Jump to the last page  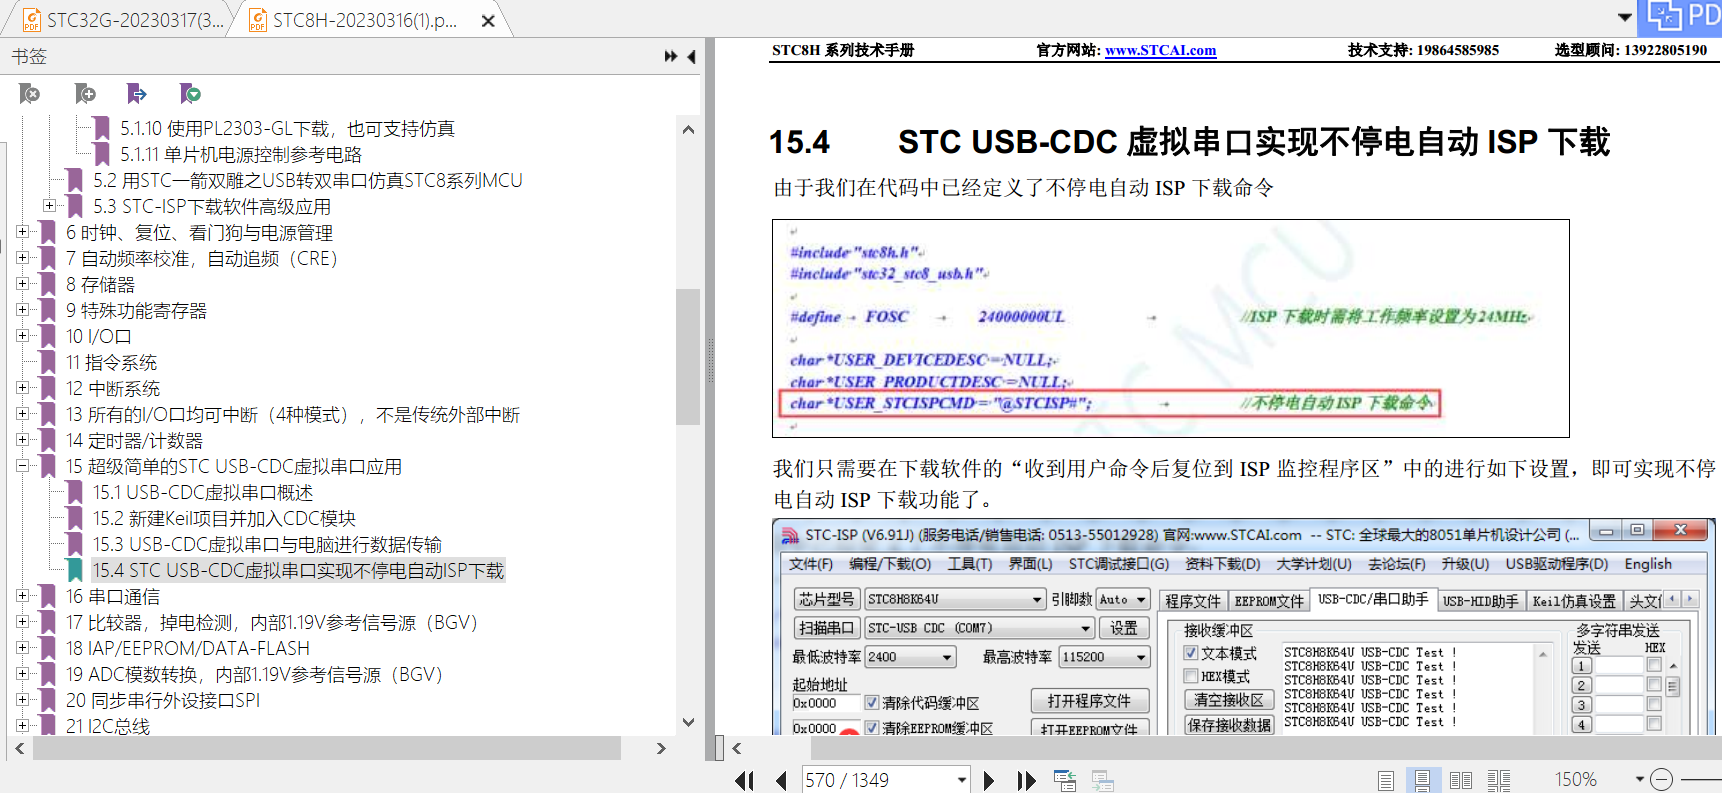pyautogui.click(x=1026, y=781)
